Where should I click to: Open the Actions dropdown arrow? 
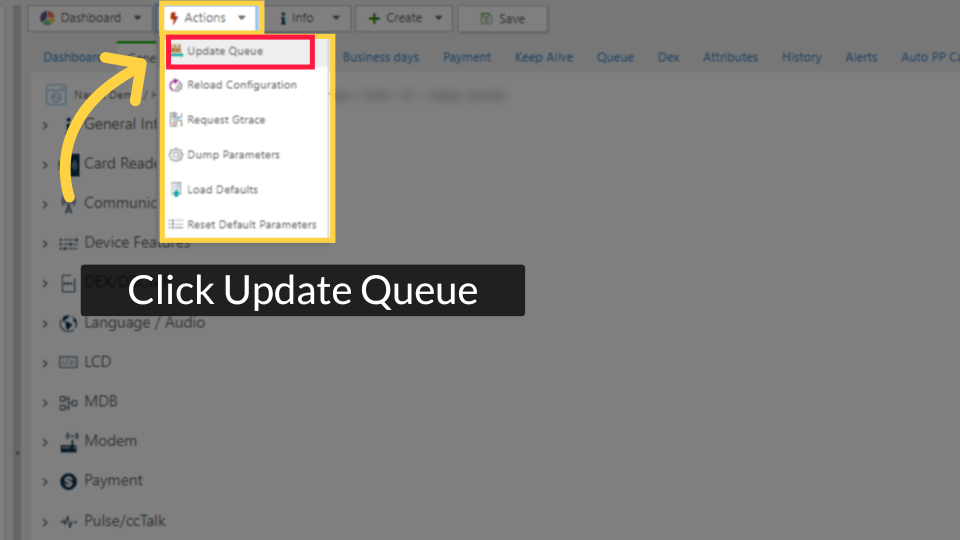(x=242, y=18)
